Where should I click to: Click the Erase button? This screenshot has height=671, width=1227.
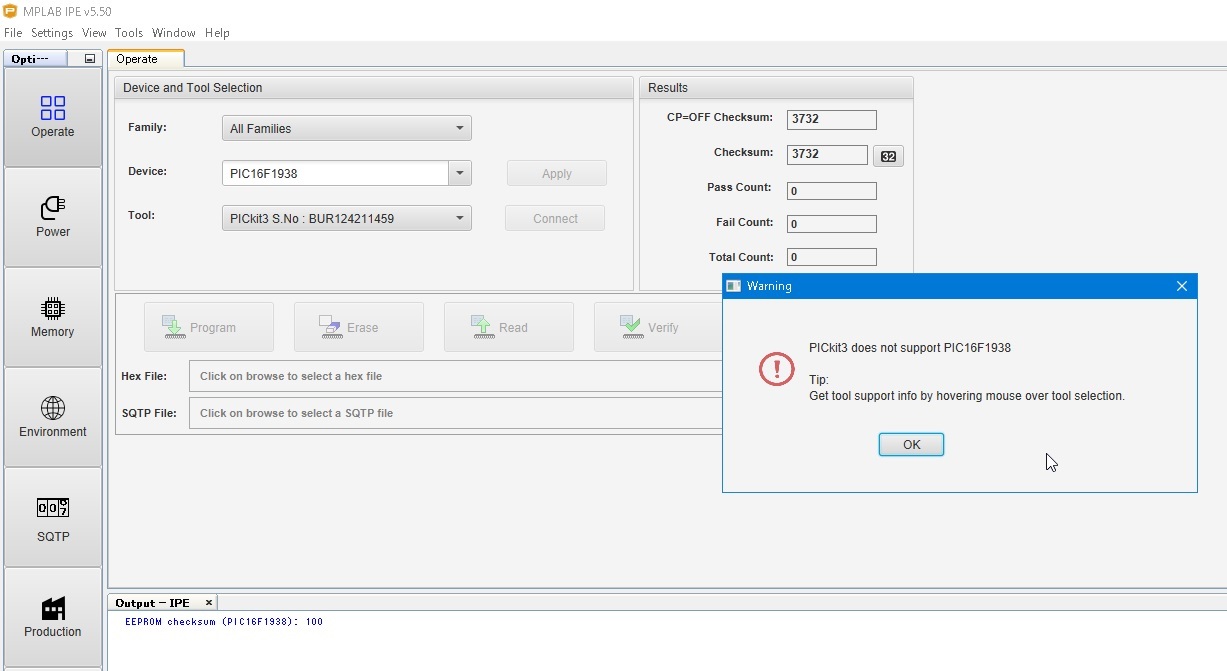(x=359, y=327)
